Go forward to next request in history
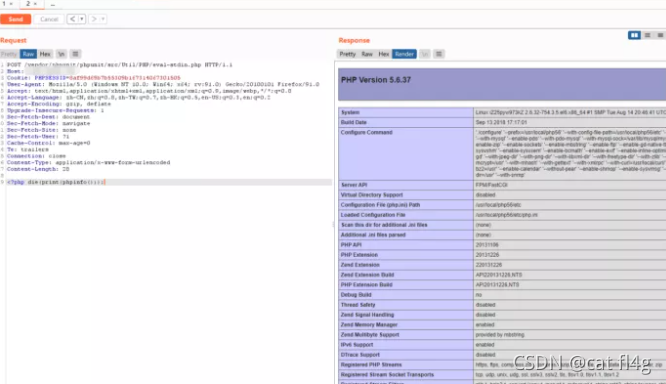The height and width of the screenshot is (384, 666). coord(94,19)
